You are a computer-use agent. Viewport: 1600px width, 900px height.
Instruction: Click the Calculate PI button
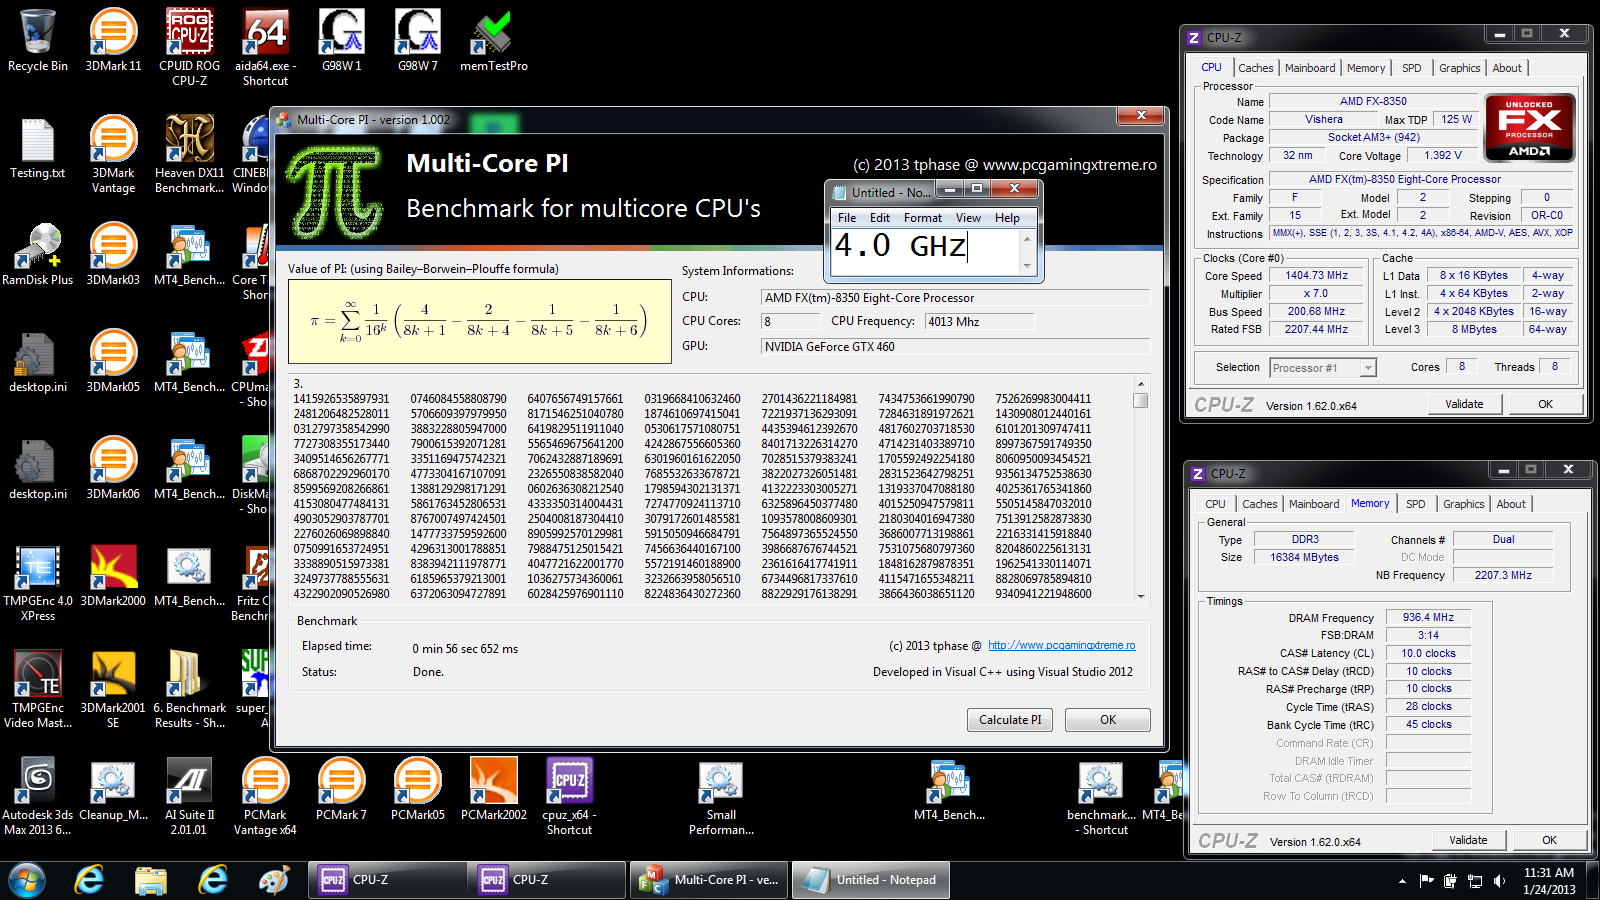[1009, 720]
